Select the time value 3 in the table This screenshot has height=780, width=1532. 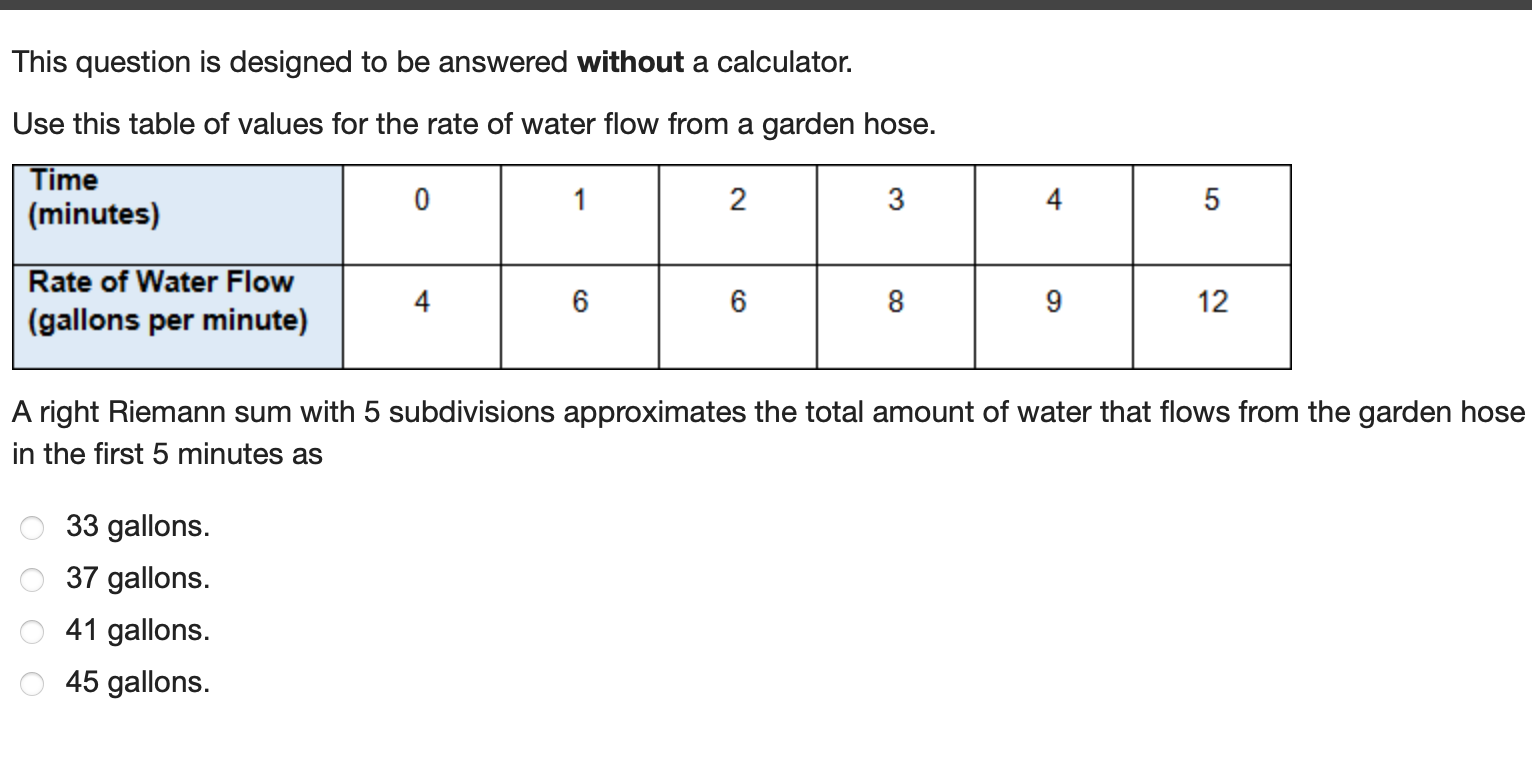(895, 201)
